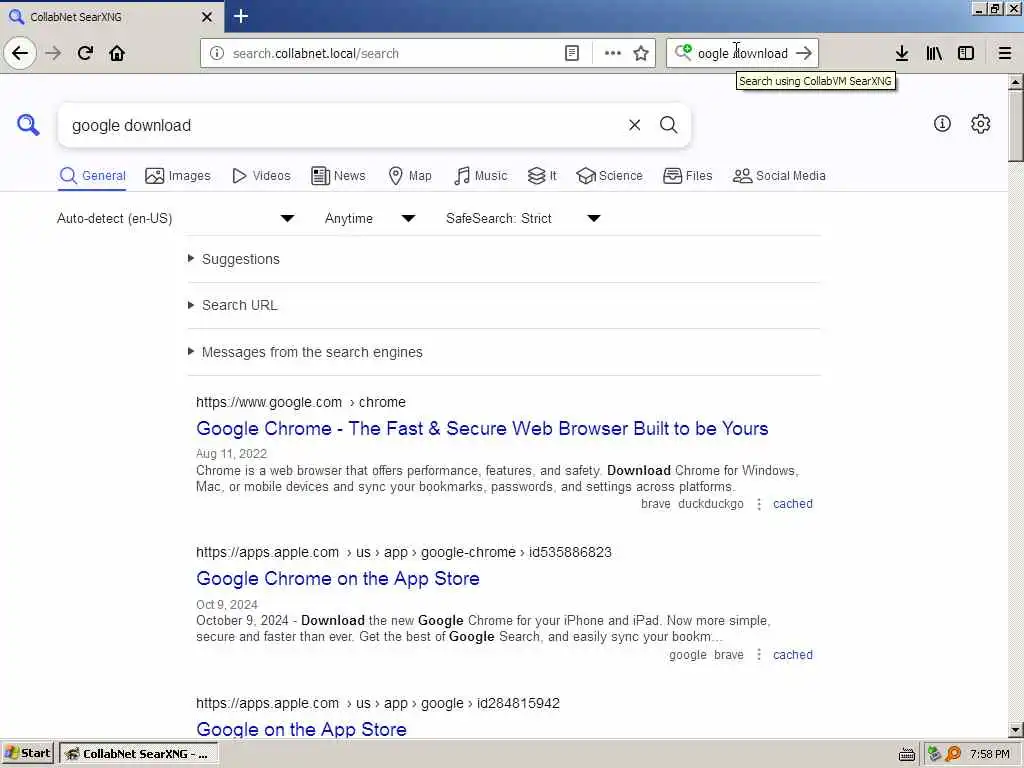Switch to the Files category tab
This screenshot has width=1024, height=768.
(x=688, y=176)
